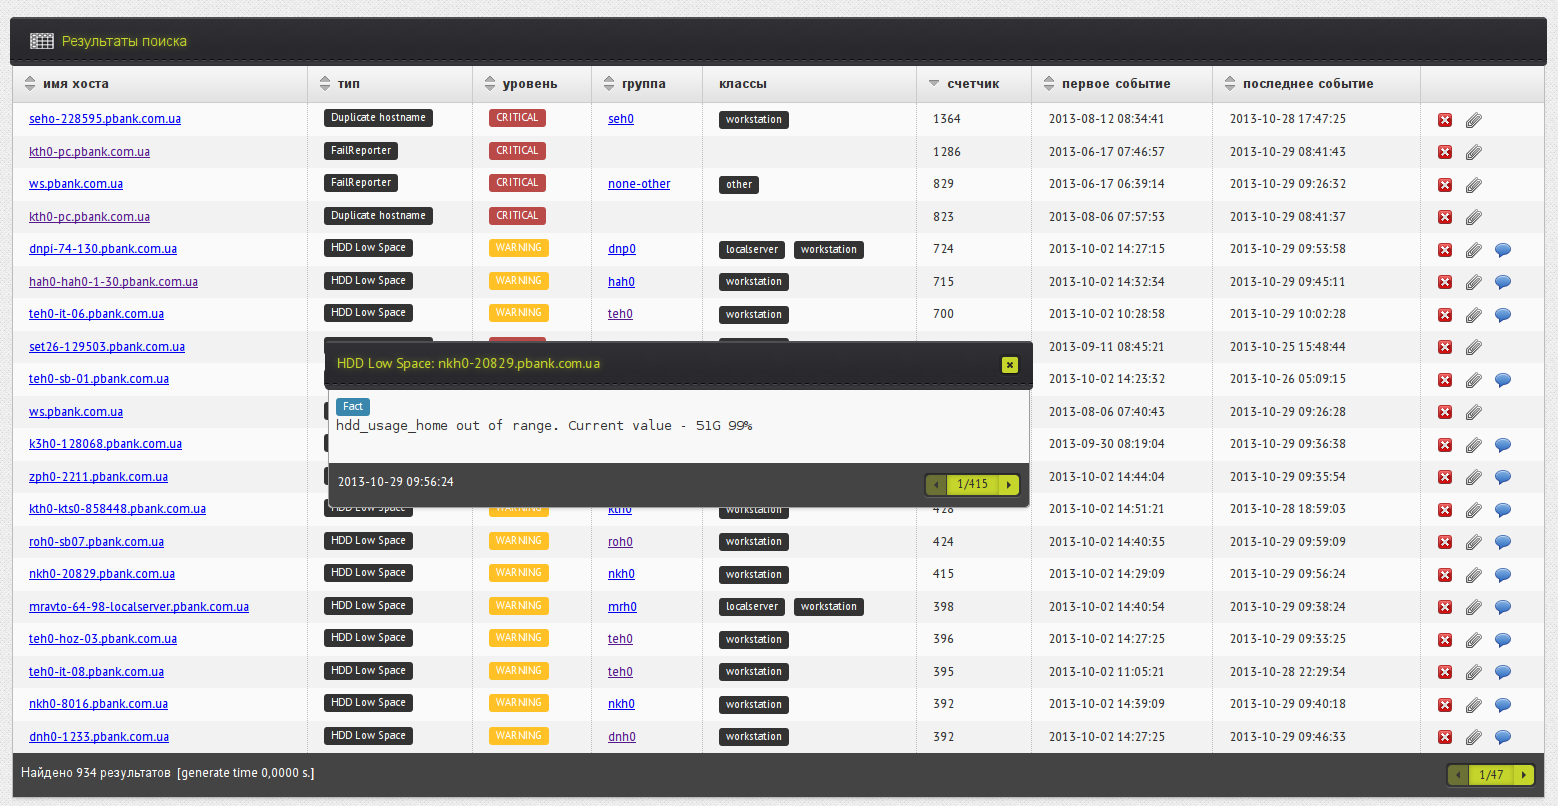The image size is (1558, 806).
Task: Click paperclip for zph0-2211.pbank.com.ua
Action: [x=1474, y=477]
